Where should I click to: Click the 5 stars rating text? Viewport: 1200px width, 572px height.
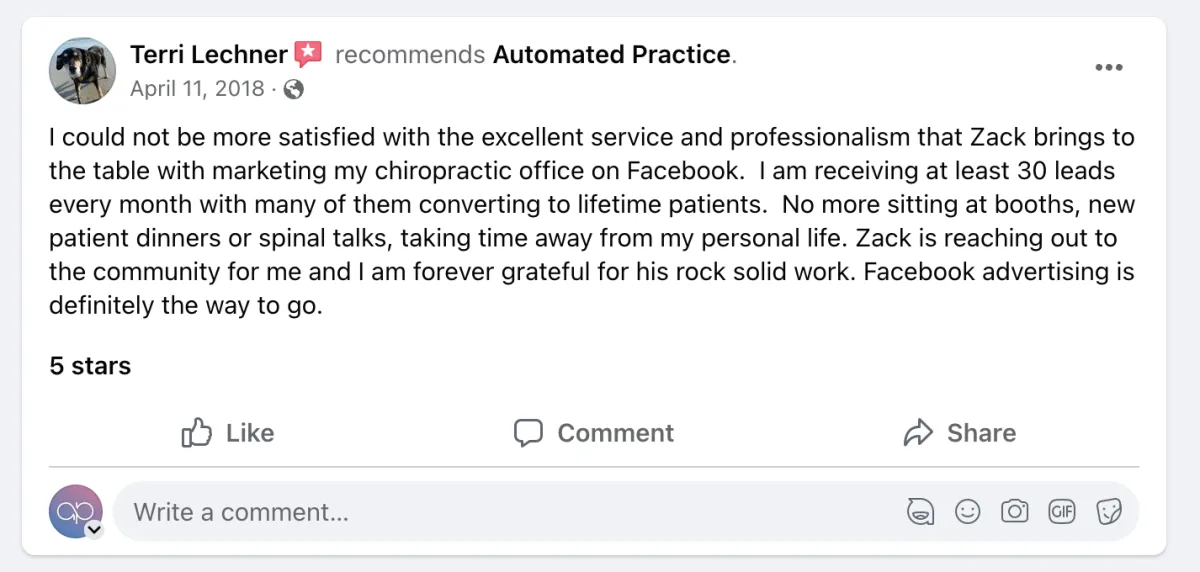tap(90, 366)
